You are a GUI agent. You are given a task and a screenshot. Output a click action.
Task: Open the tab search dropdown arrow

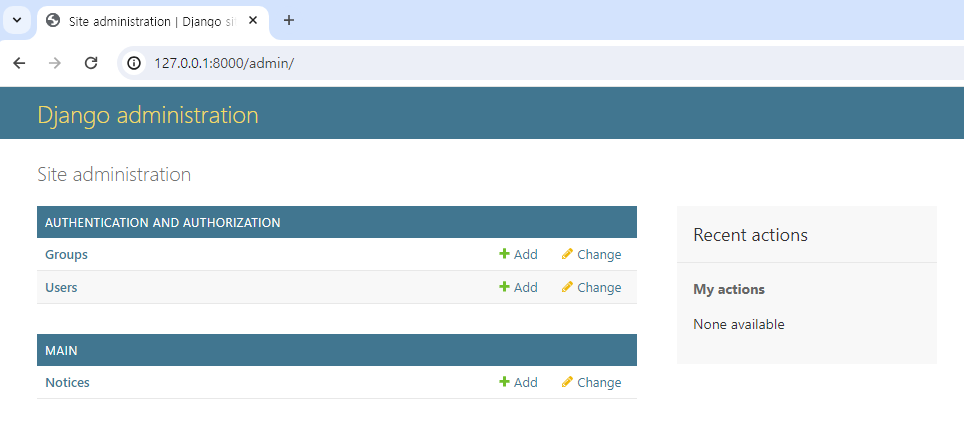[17, 20]
